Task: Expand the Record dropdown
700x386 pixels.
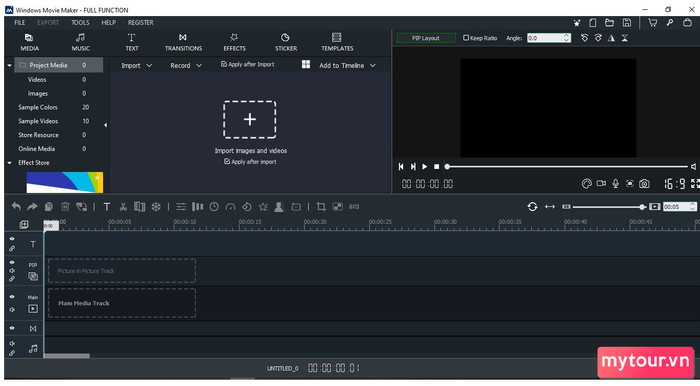Action: pyautogui.click(x=186, y=66)
